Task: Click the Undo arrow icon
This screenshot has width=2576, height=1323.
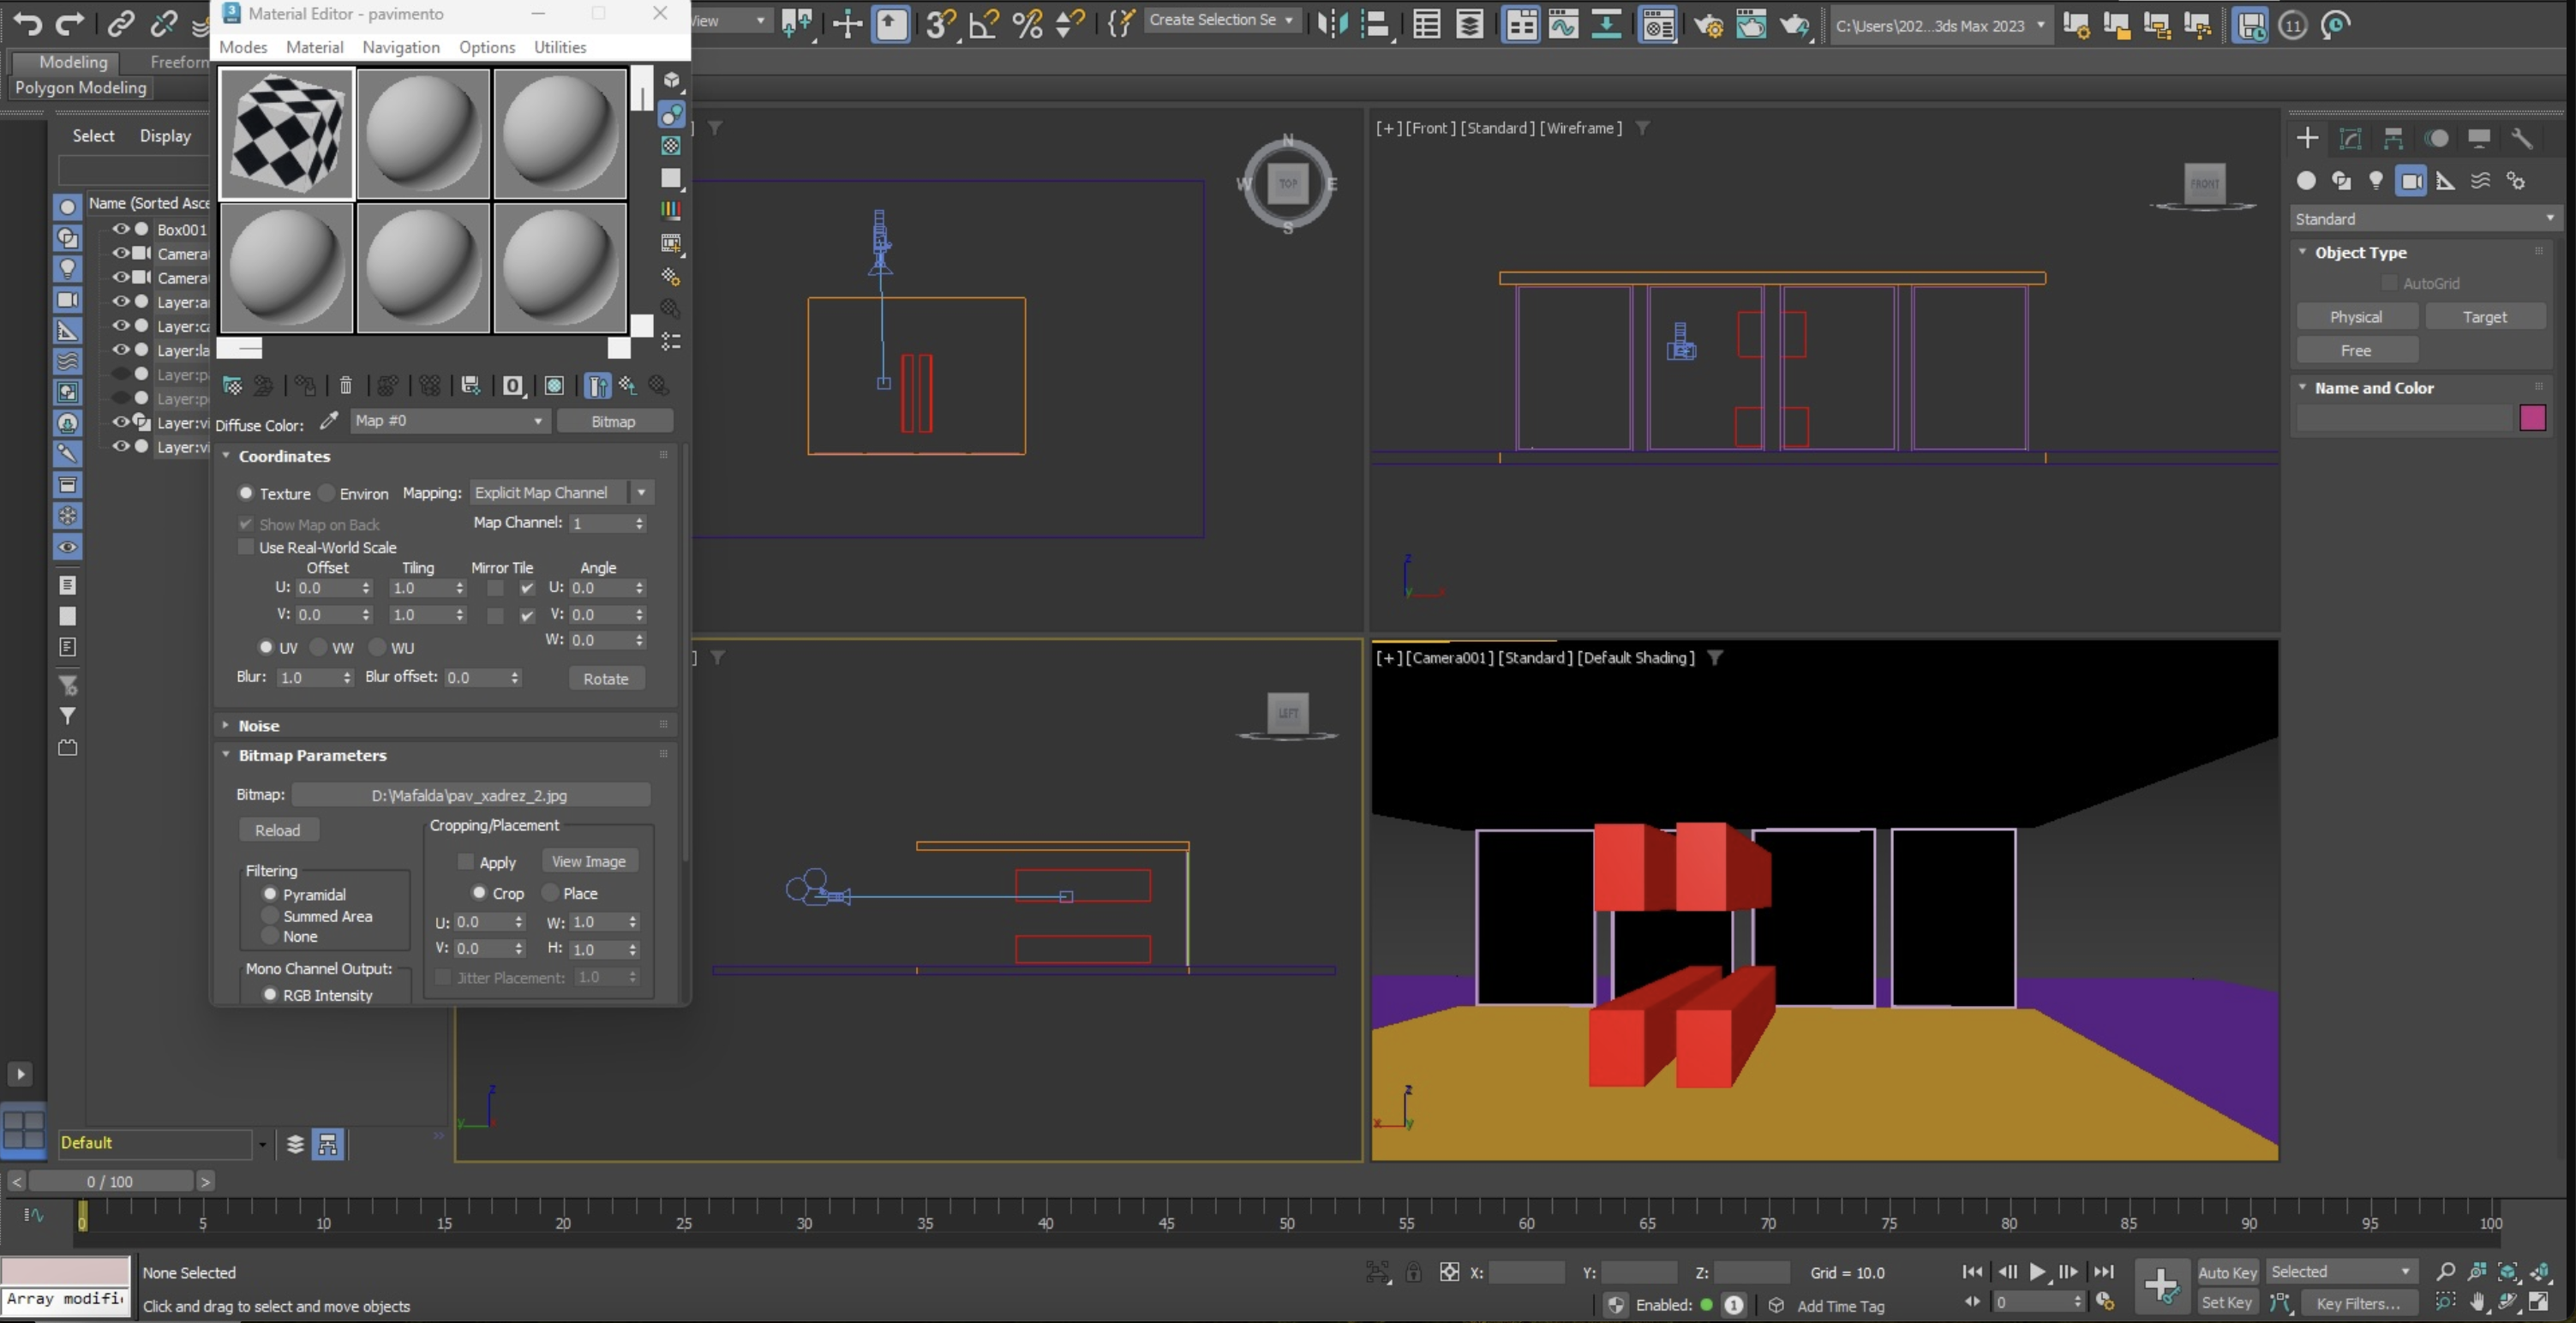Action: [x=27, y=24]
